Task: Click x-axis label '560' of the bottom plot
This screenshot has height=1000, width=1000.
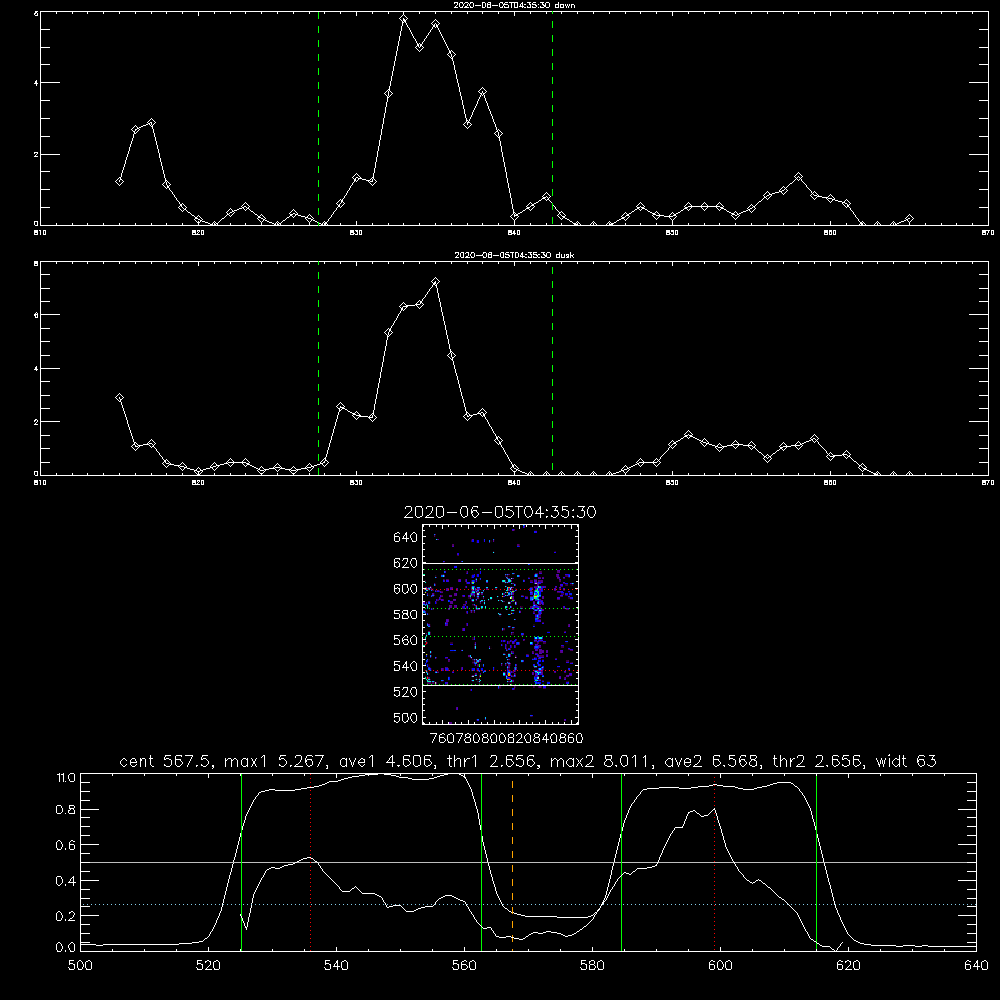Action: point(464,965)
